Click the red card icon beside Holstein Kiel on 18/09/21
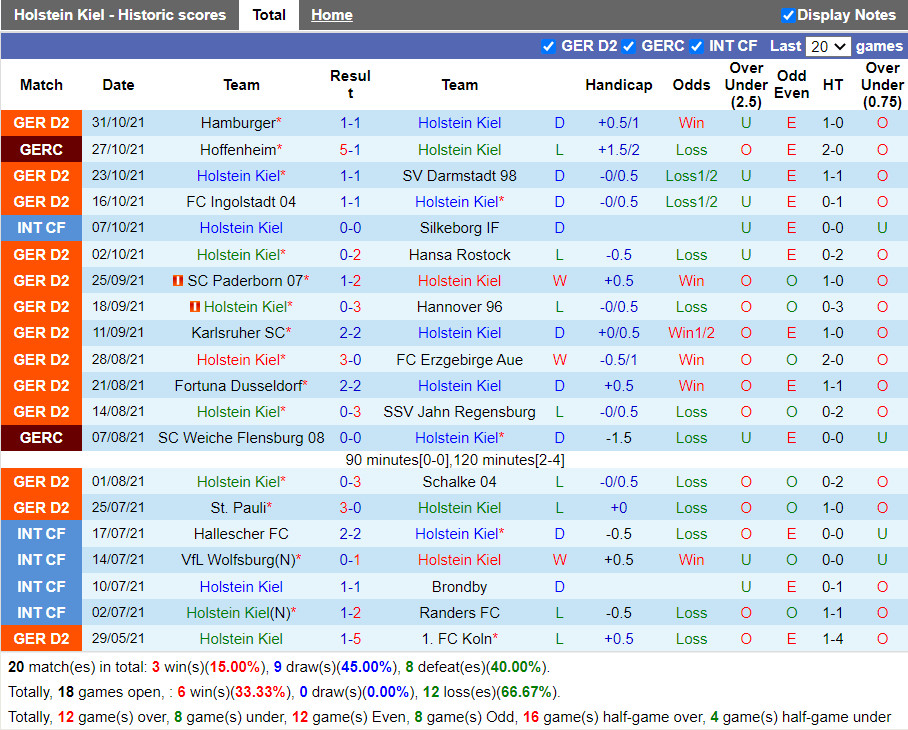 195,307
